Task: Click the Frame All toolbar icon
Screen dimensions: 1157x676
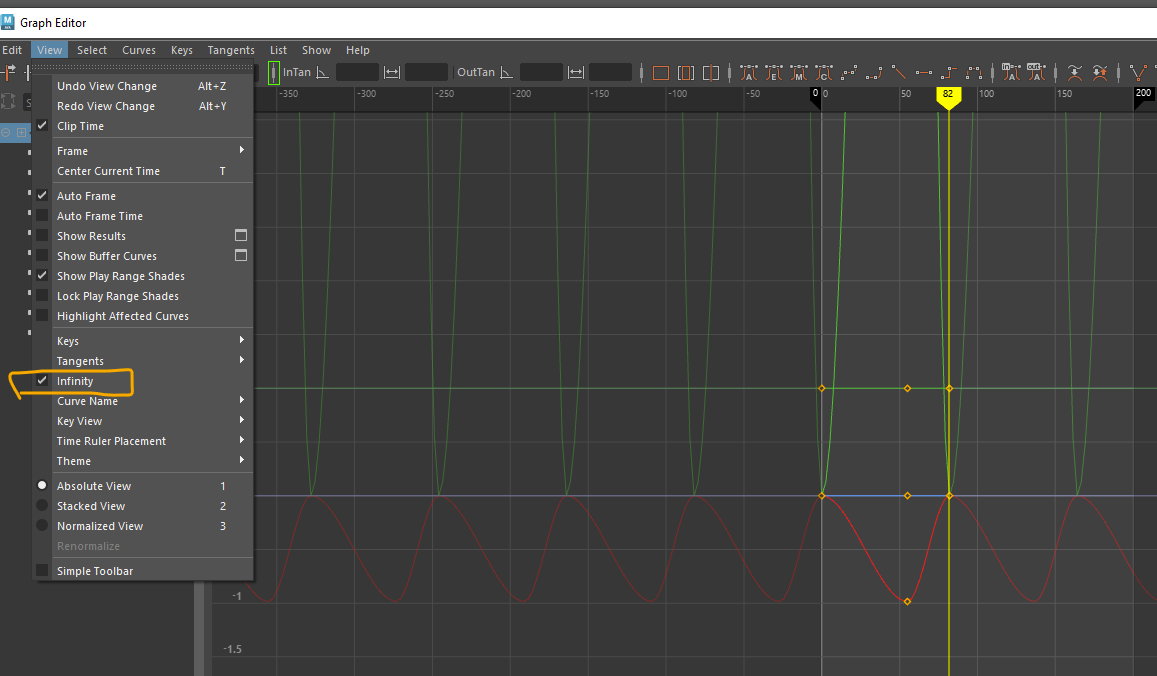Action: [x=660, y=73]
